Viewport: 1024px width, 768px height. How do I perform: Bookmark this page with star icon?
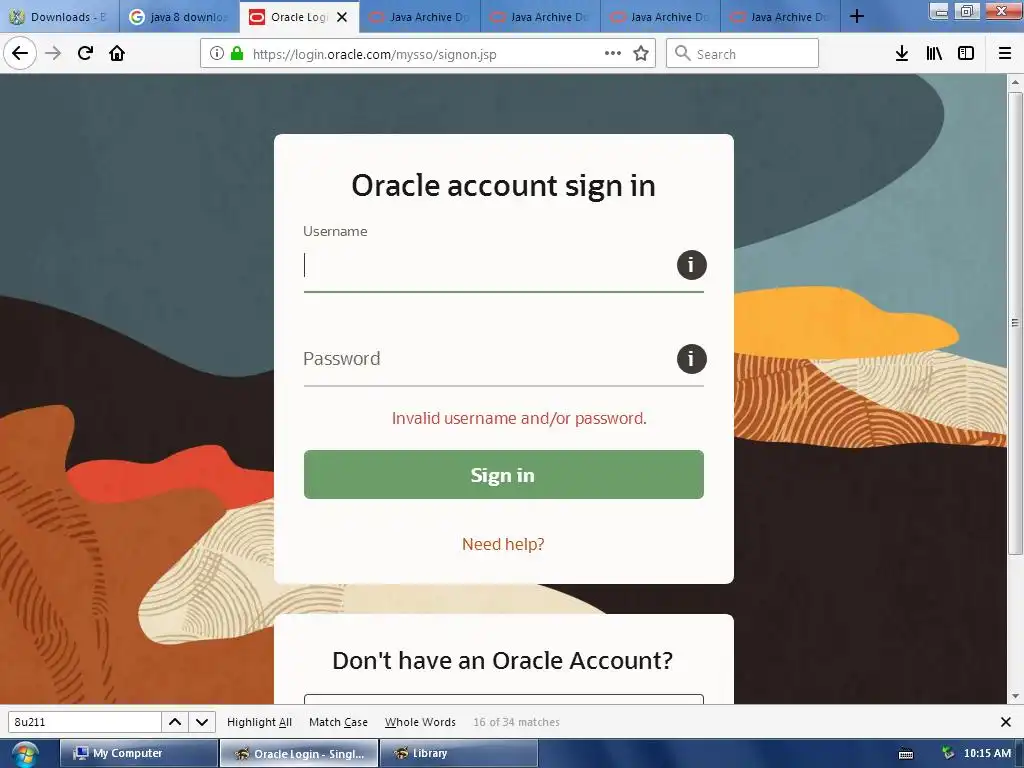click(641, 53)
